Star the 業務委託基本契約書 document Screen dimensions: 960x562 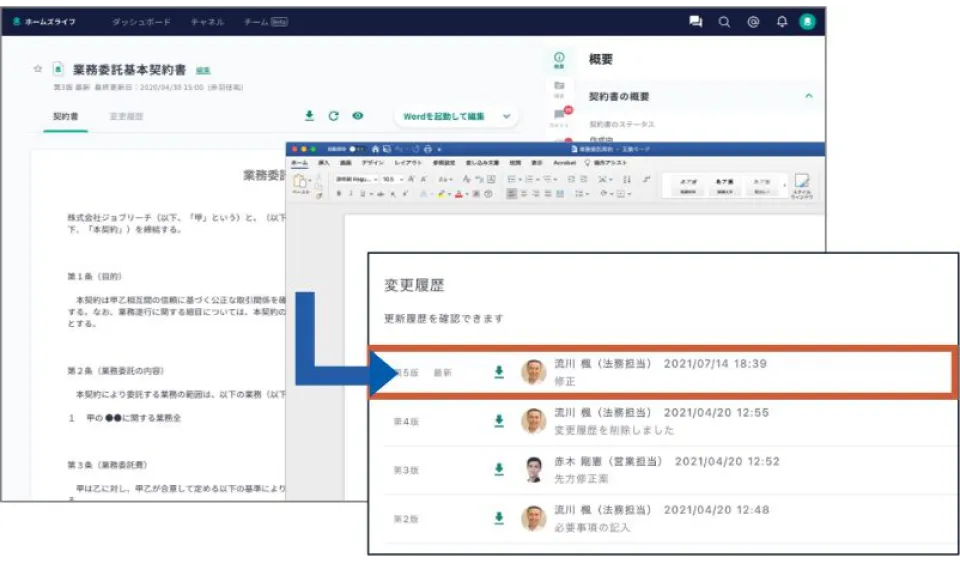coord(38,69)
